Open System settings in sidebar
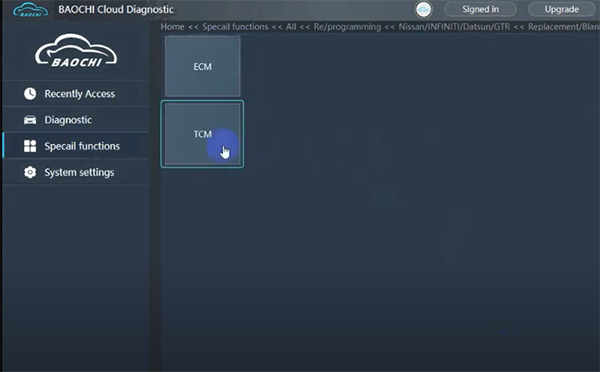Viewport: 600px width, 372px height. click(x=76, y=172)
